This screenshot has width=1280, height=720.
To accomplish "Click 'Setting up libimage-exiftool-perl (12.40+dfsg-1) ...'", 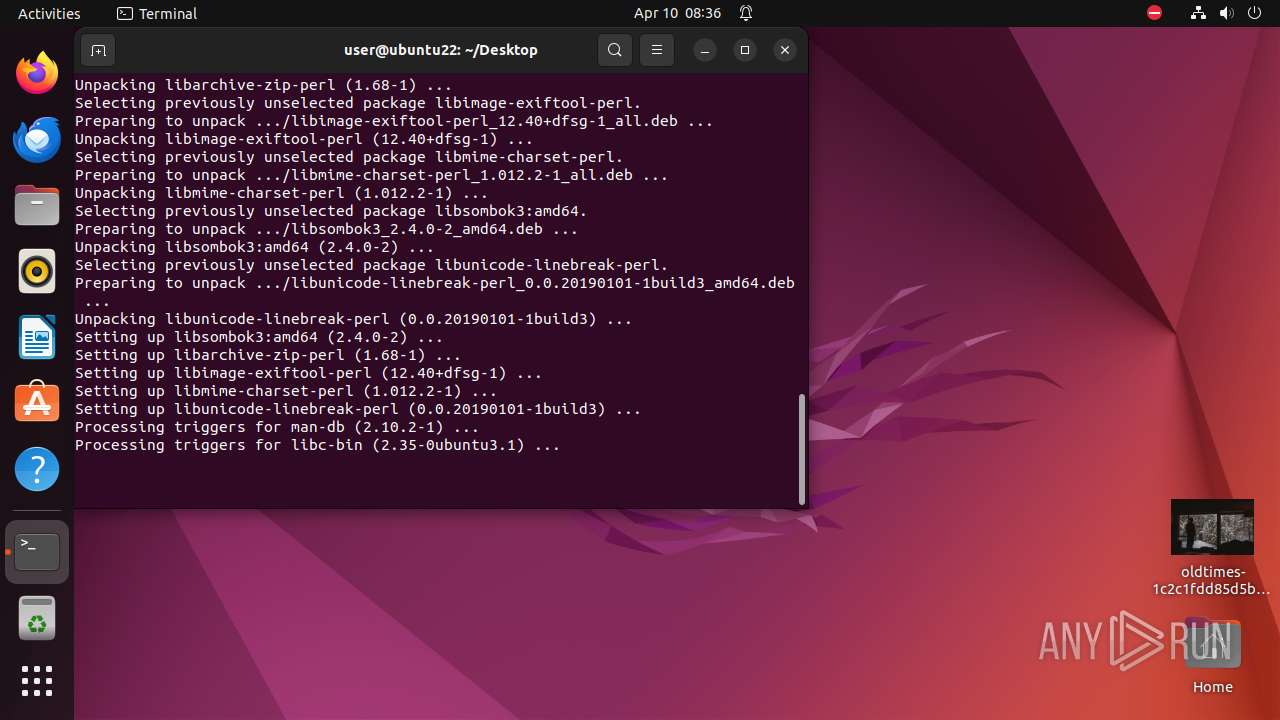I will point(308,373).
